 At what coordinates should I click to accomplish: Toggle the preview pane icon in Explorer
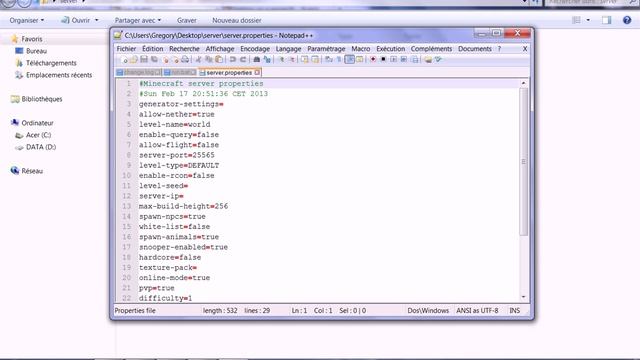point(607,20)
